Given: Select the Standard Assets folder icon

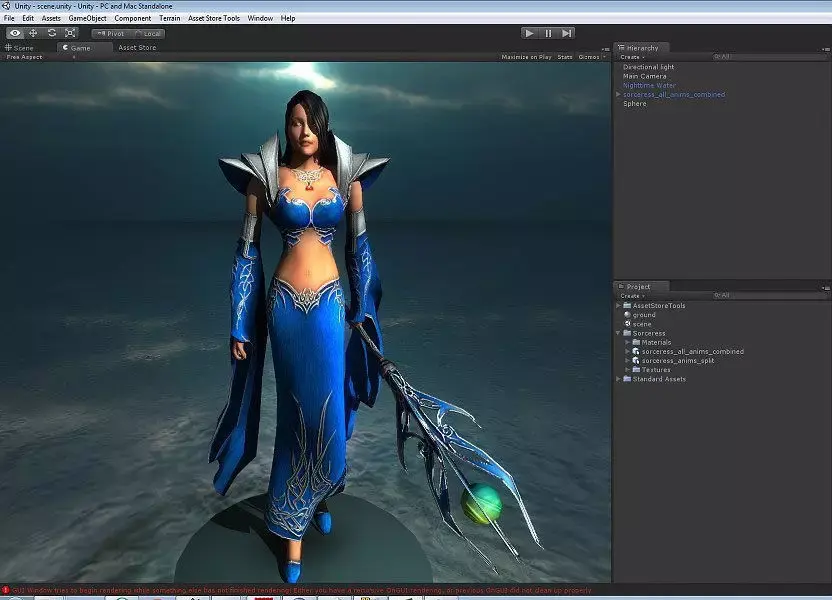Looking at the screenshot, I should 627,379.
